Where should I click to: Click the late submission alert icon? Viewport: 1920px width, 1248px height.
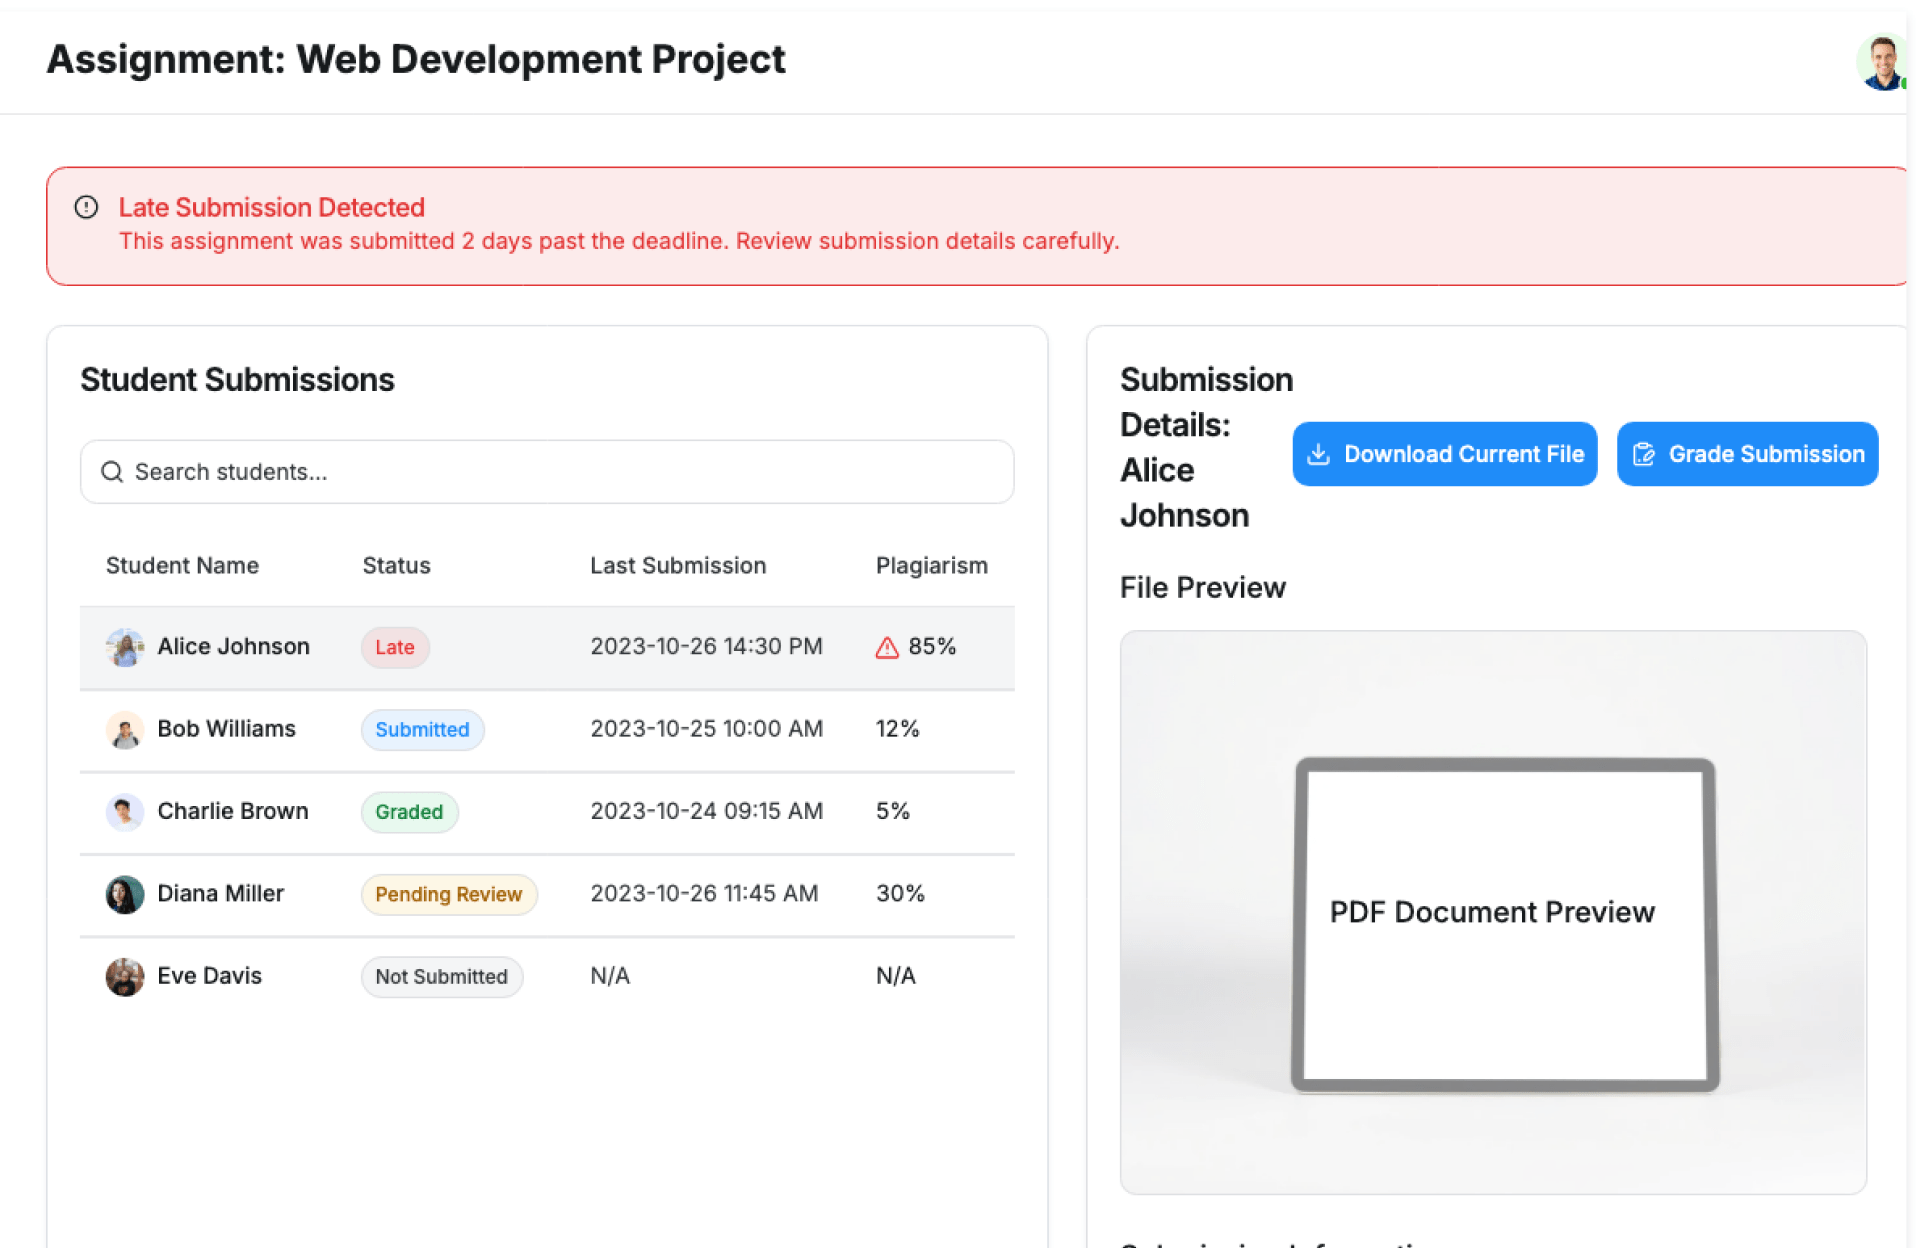pyautogui.click(x=87, y=207)
